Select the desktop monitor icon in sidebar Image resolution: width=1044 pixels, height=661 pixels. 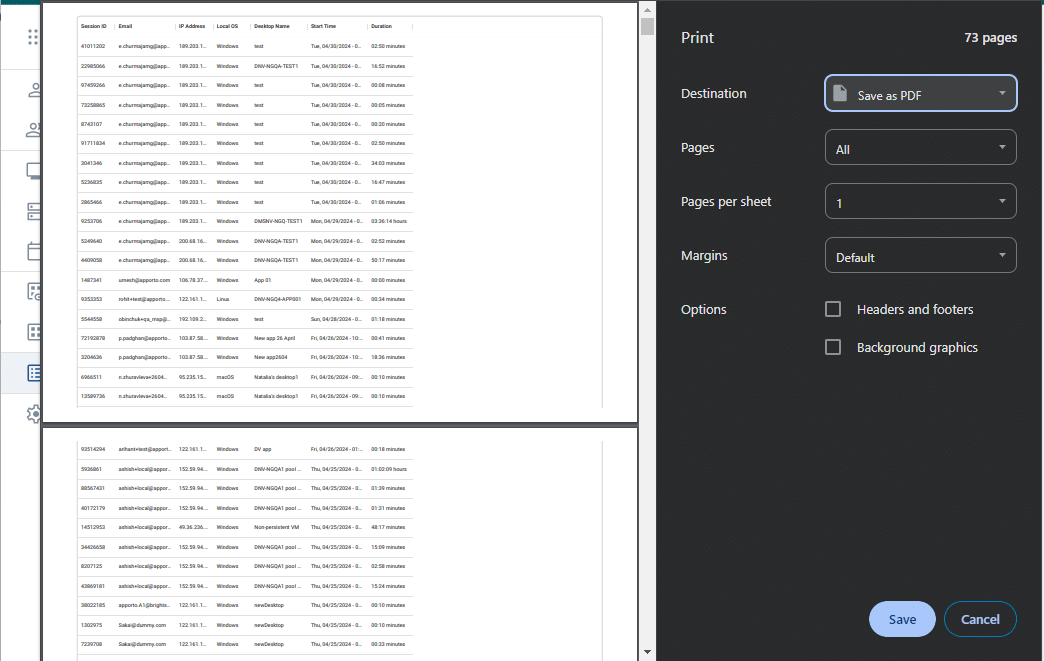pyautogui.click(x=34, y=171)
